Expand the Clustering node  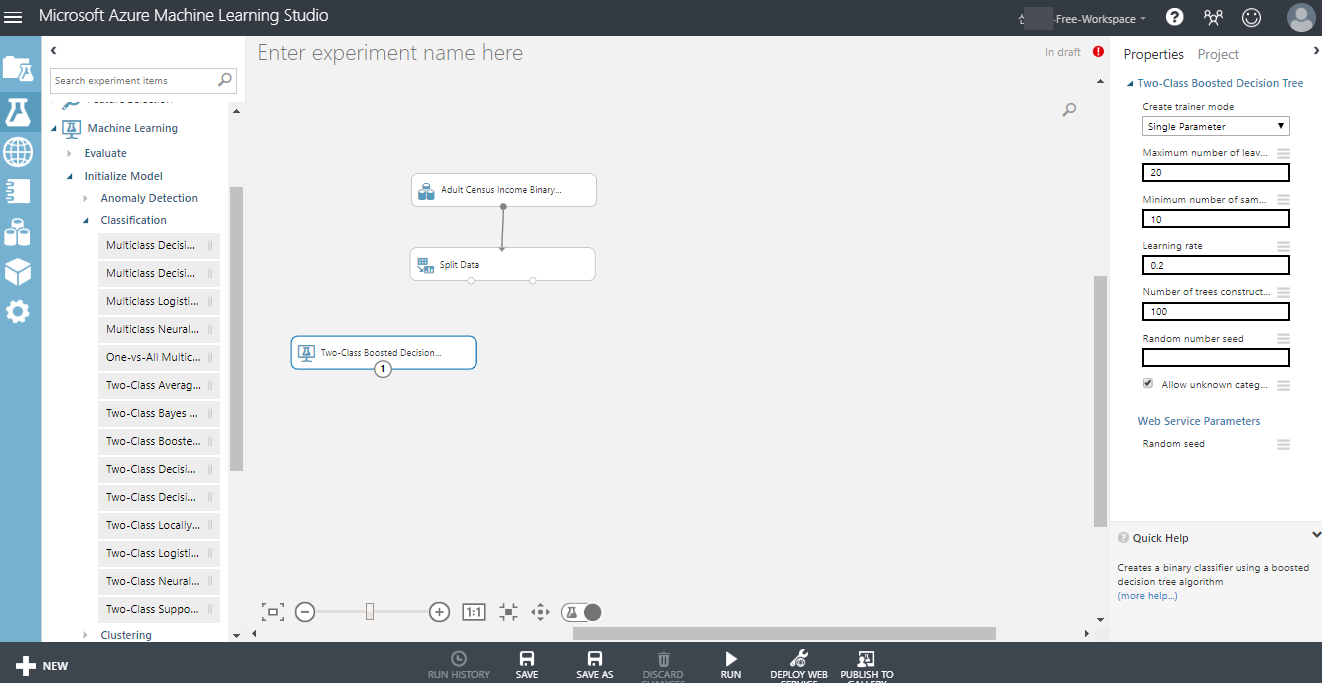[x=86, y=635]
